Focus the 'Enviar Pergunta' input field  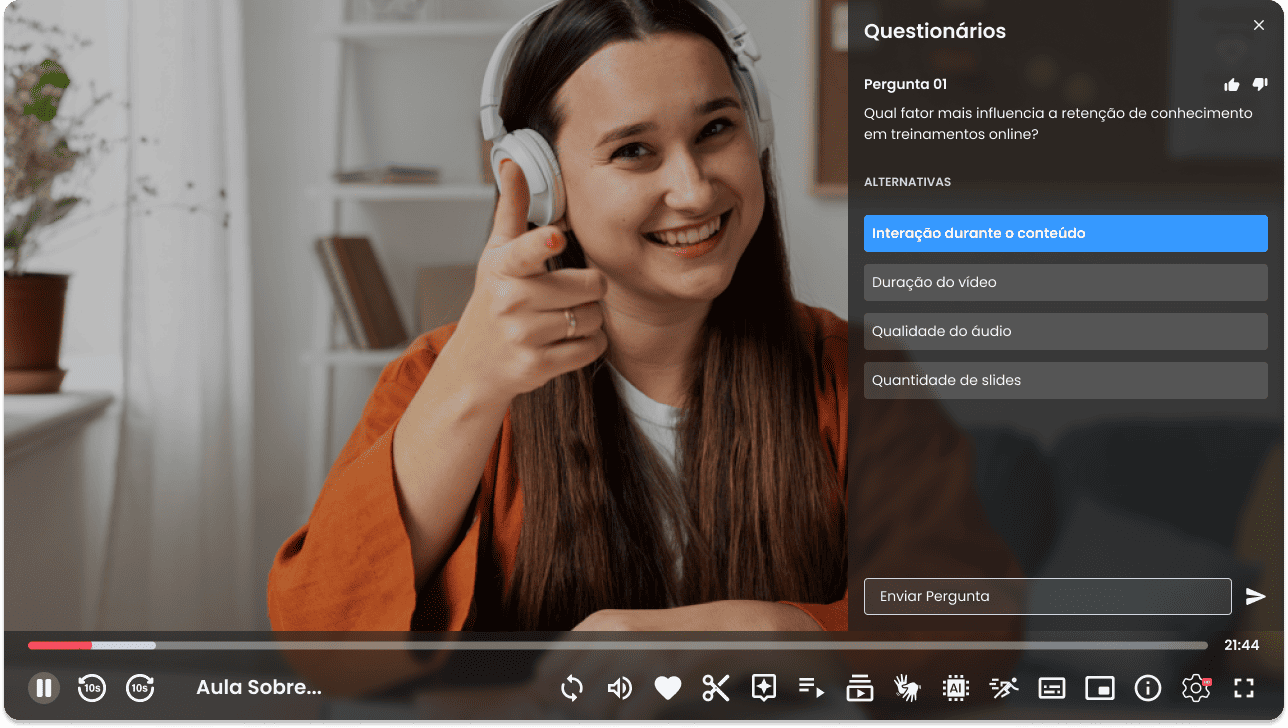coord(1047,597)
